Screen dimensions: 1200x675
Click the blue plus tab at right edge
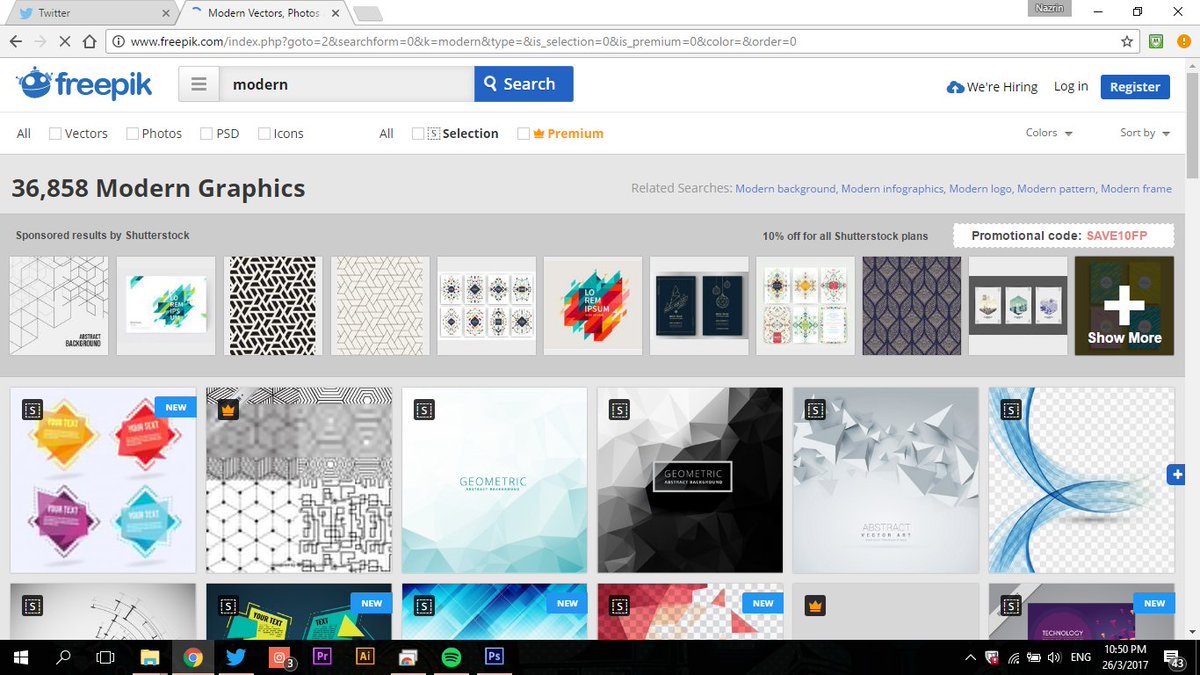[x=1176, y=476]
